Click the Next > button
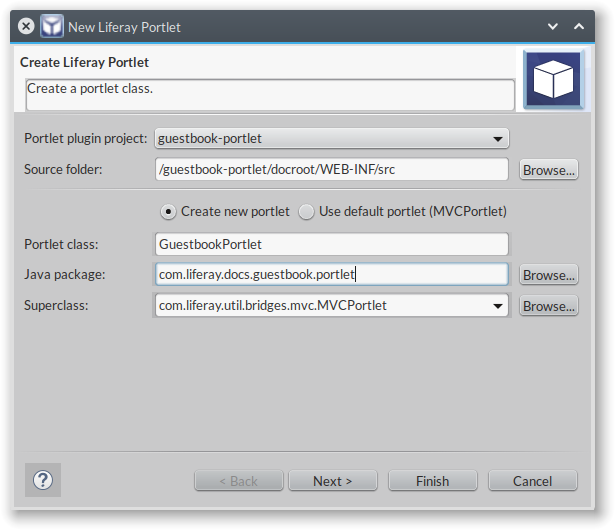Image resolution: width=615 pixels, height=530 pixels. (333, 481)
